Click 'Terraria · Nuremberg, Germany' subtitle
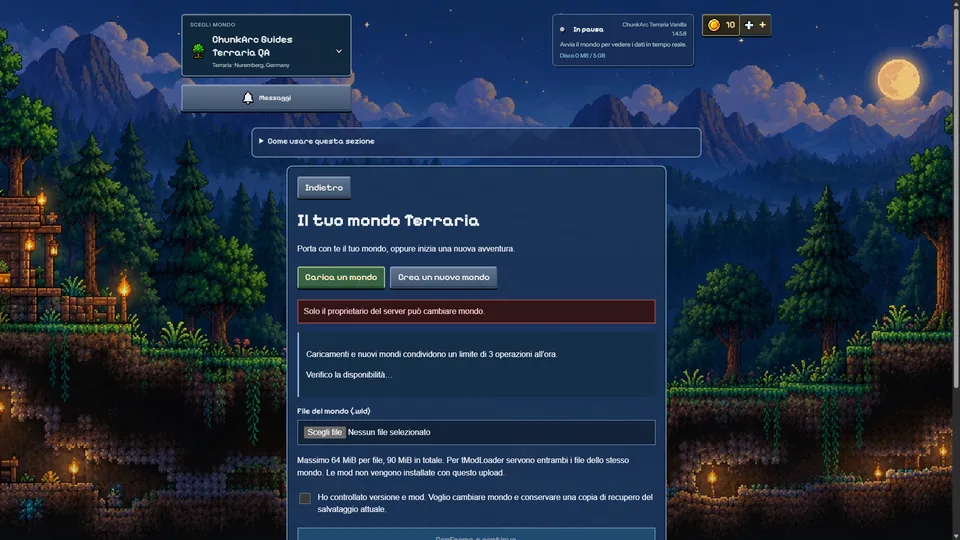The image size is (960, 540). [x=250, y=65]
